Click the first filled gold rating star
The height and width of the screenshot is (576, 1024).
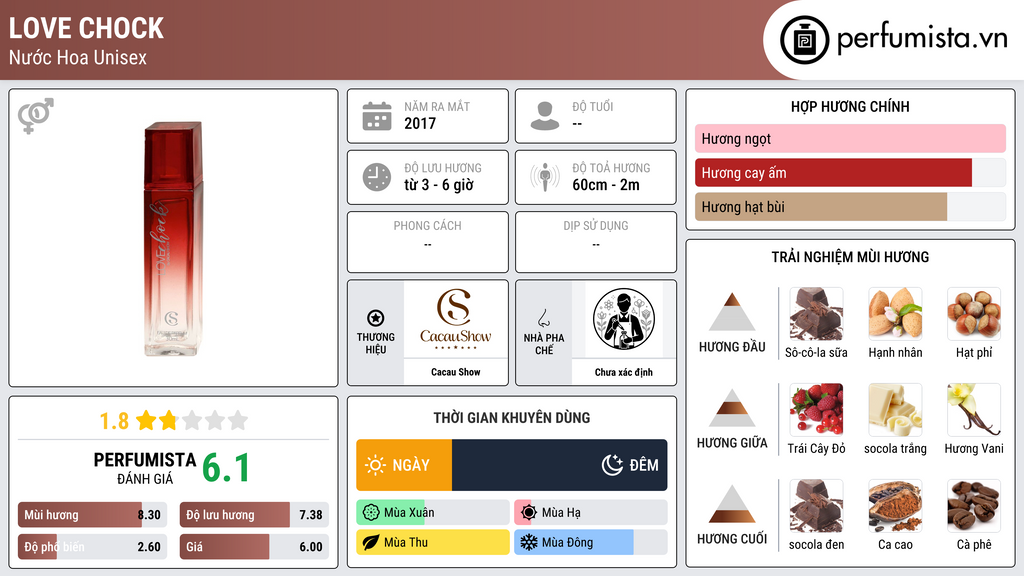146,420
